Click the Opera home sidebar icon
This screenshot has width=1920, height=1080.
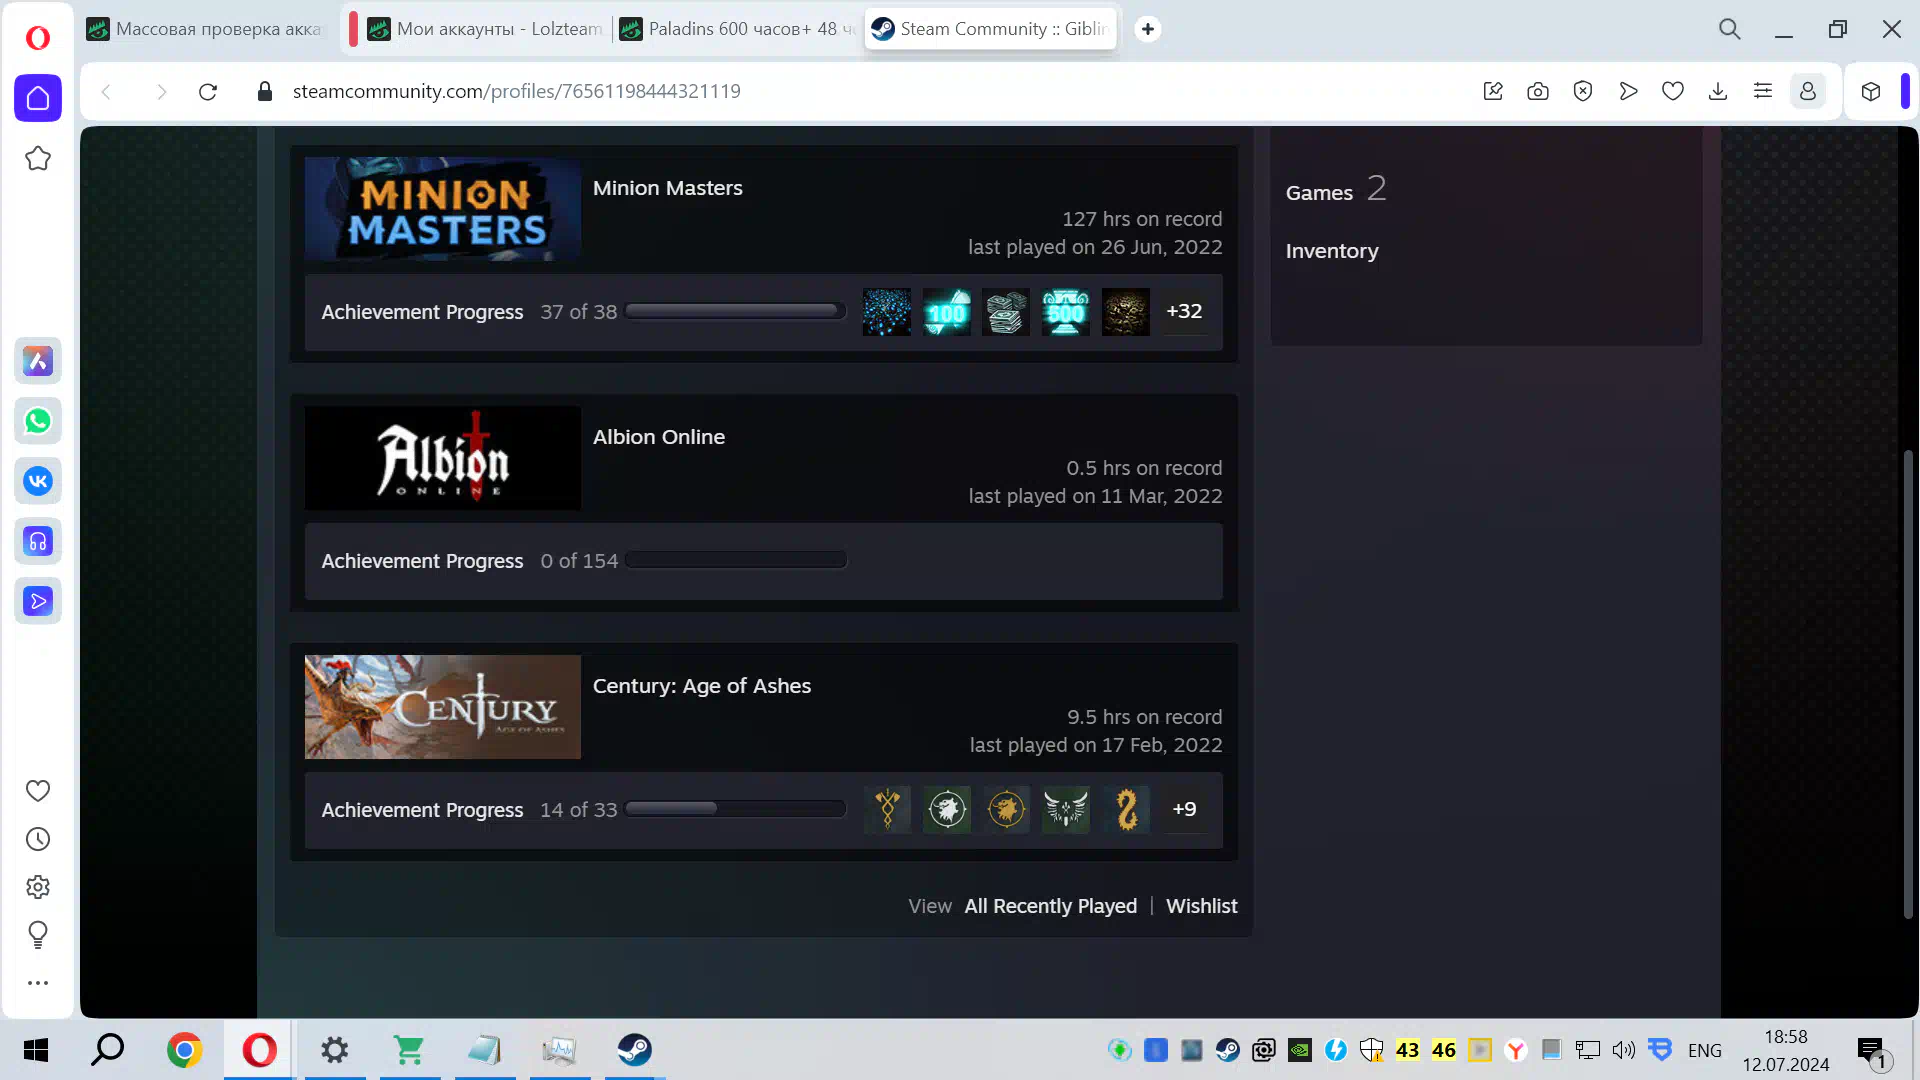point(38,98)
